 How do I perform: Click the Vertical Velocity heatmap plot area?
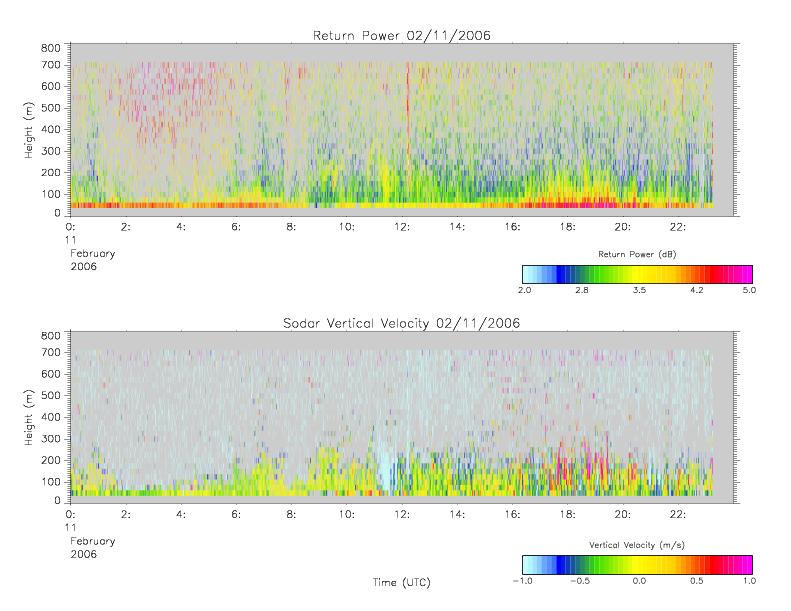click(402, 417)
